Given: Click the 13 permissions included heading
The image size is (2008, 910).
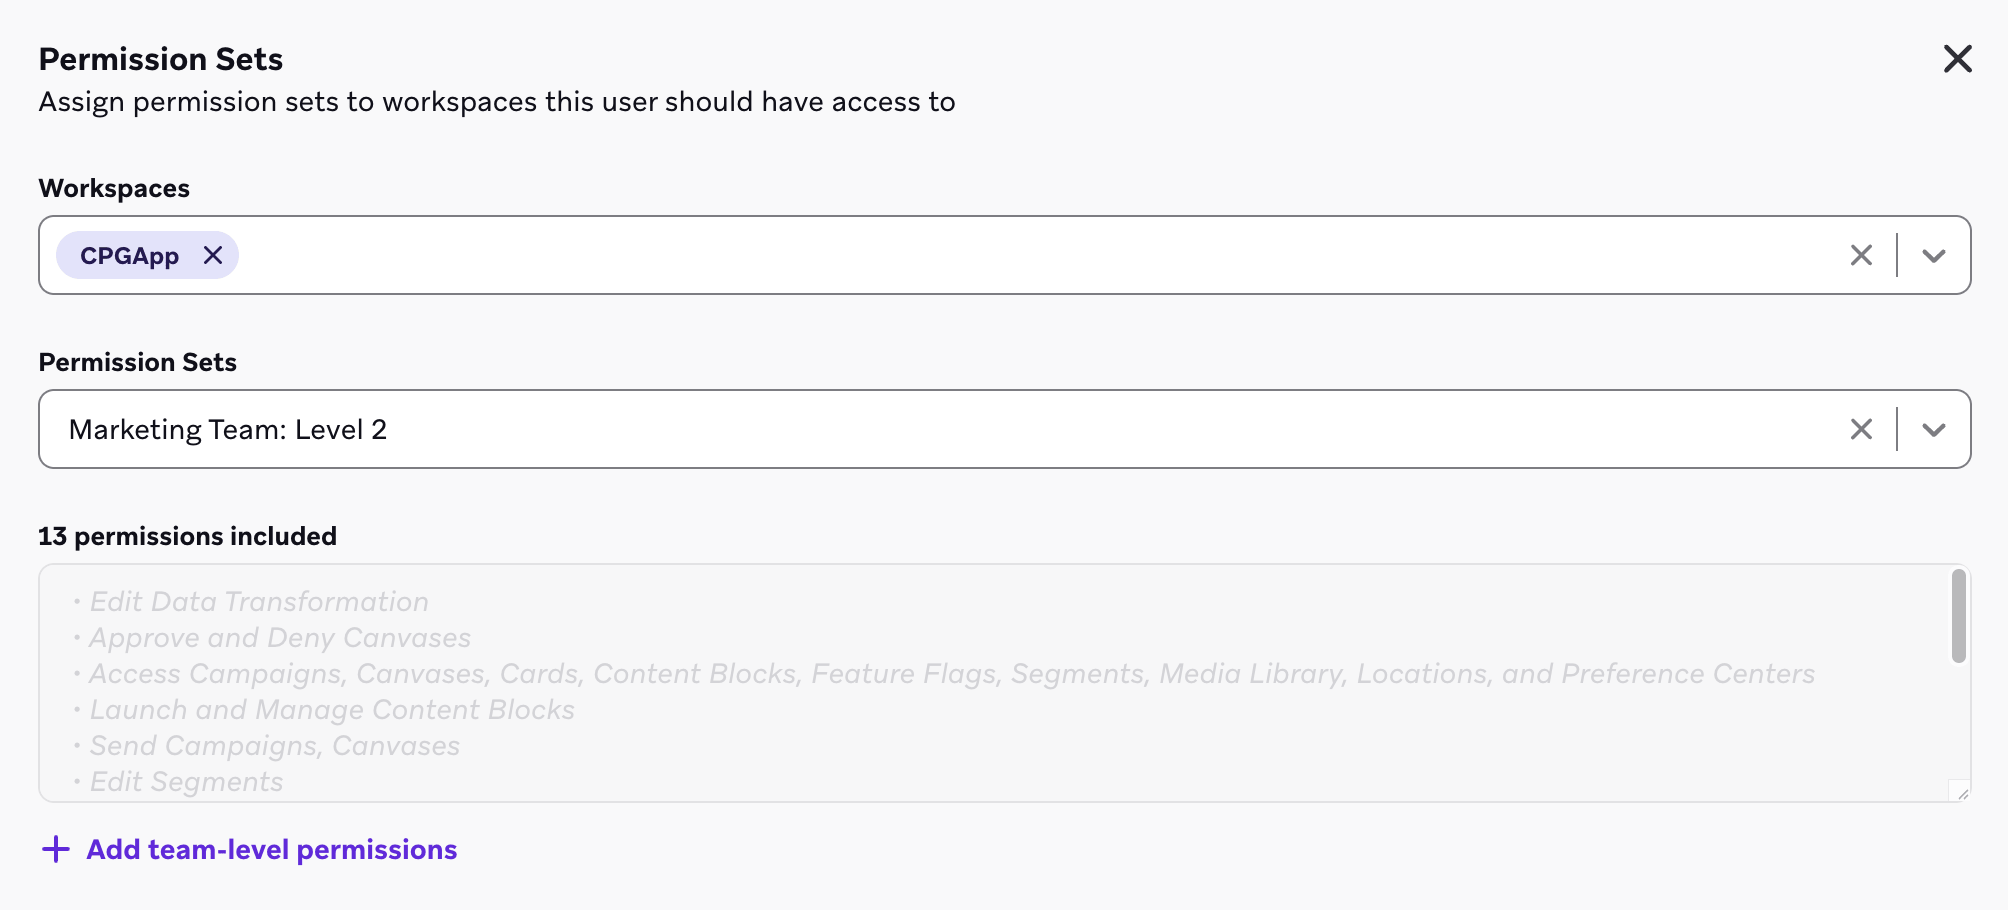Looking at the screenshot, I should pyautogui.click(x=187, y=536).
